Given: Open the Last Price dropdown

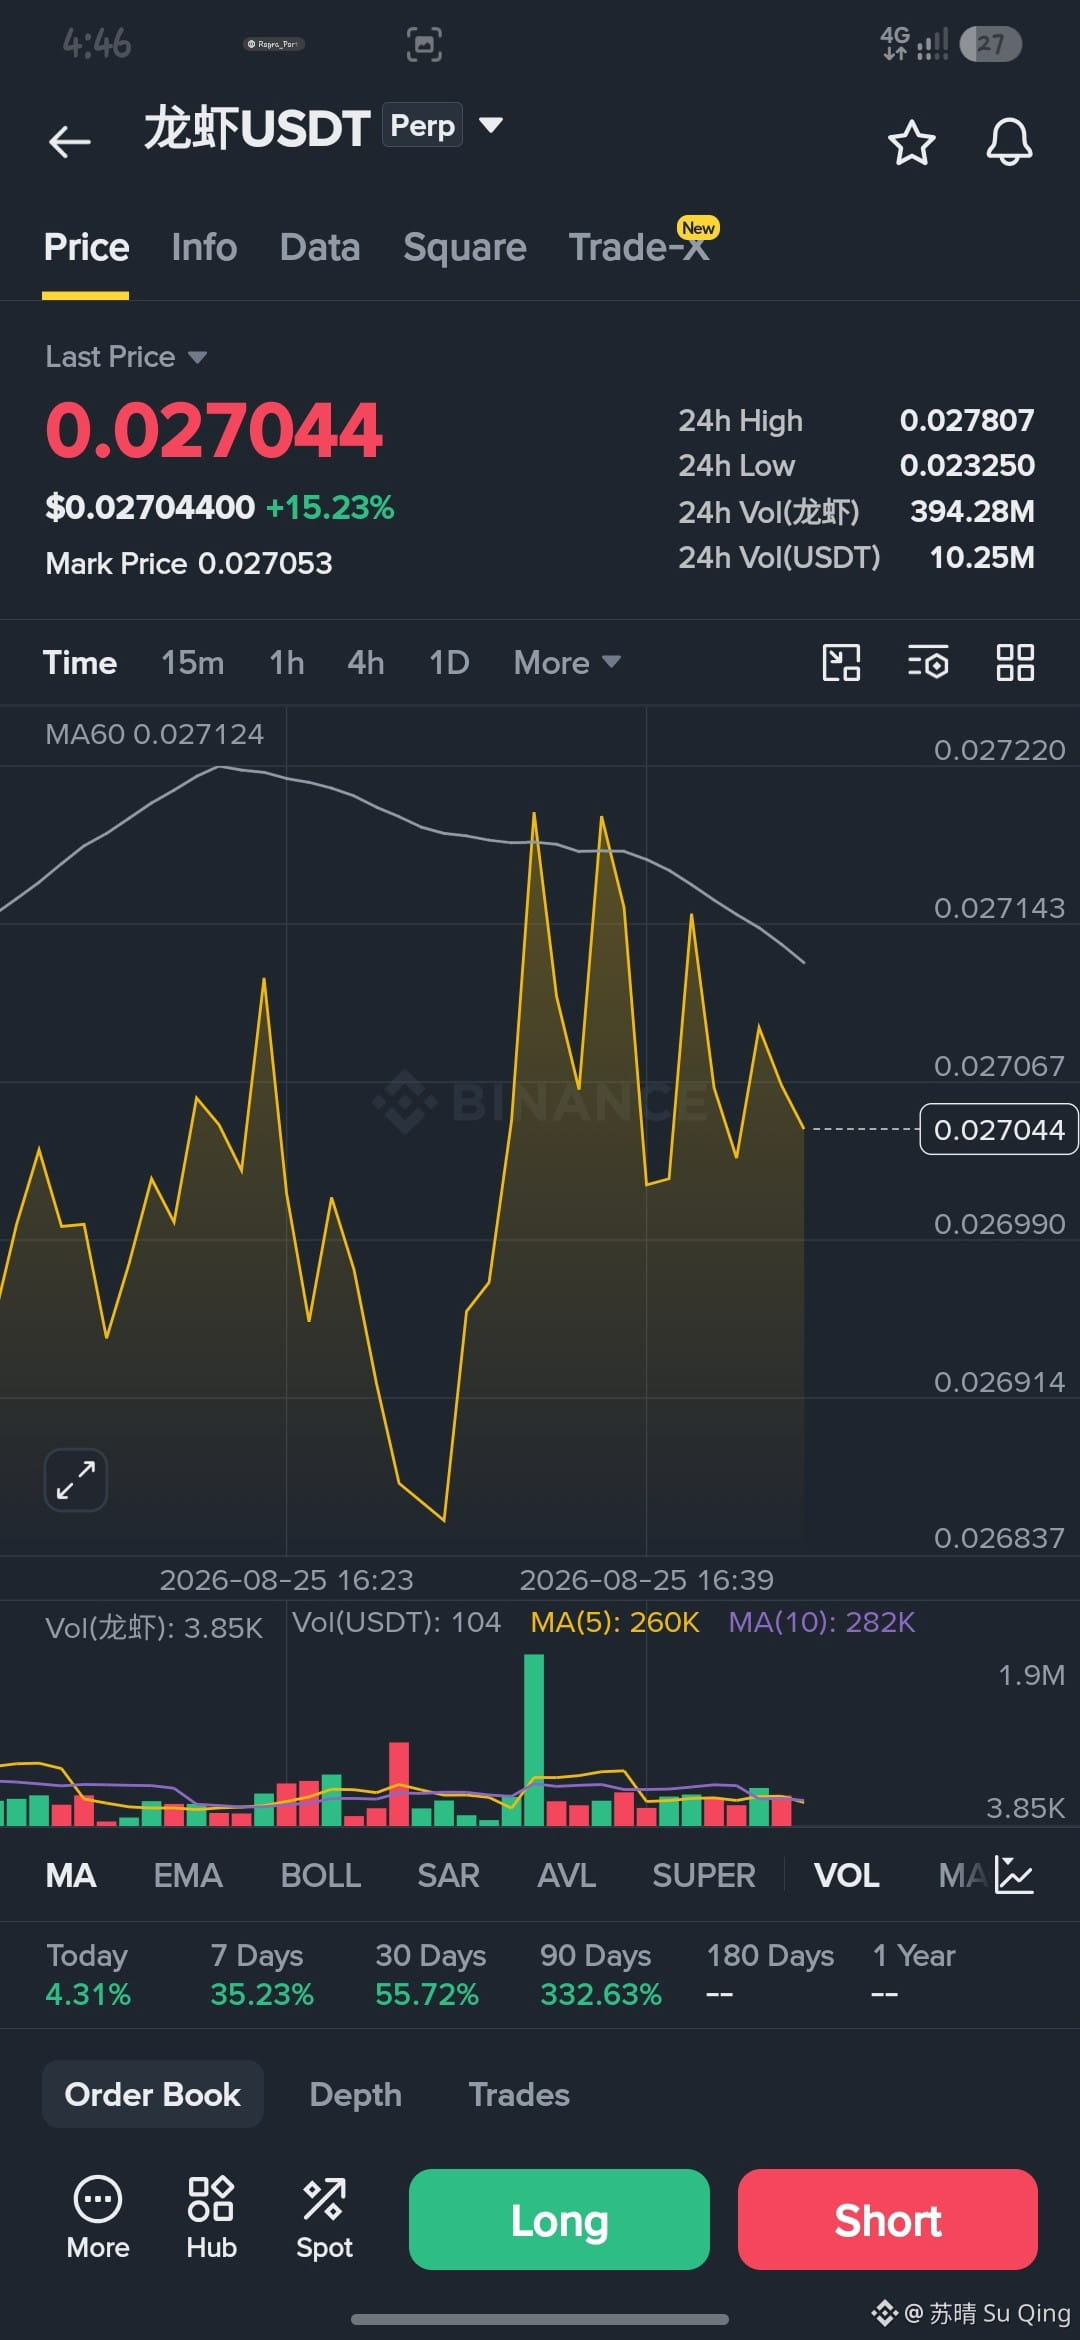Looking at the screenshot, I should (126, 357).
